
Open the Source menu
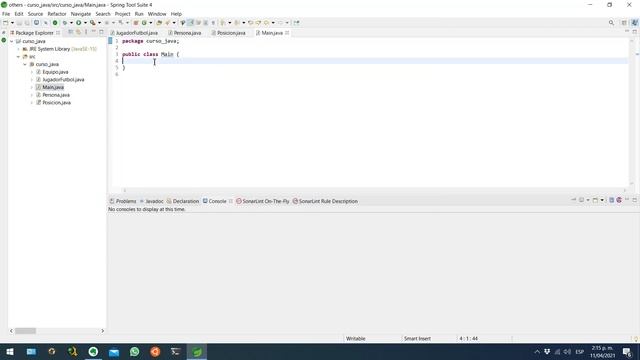pos(35,14)
